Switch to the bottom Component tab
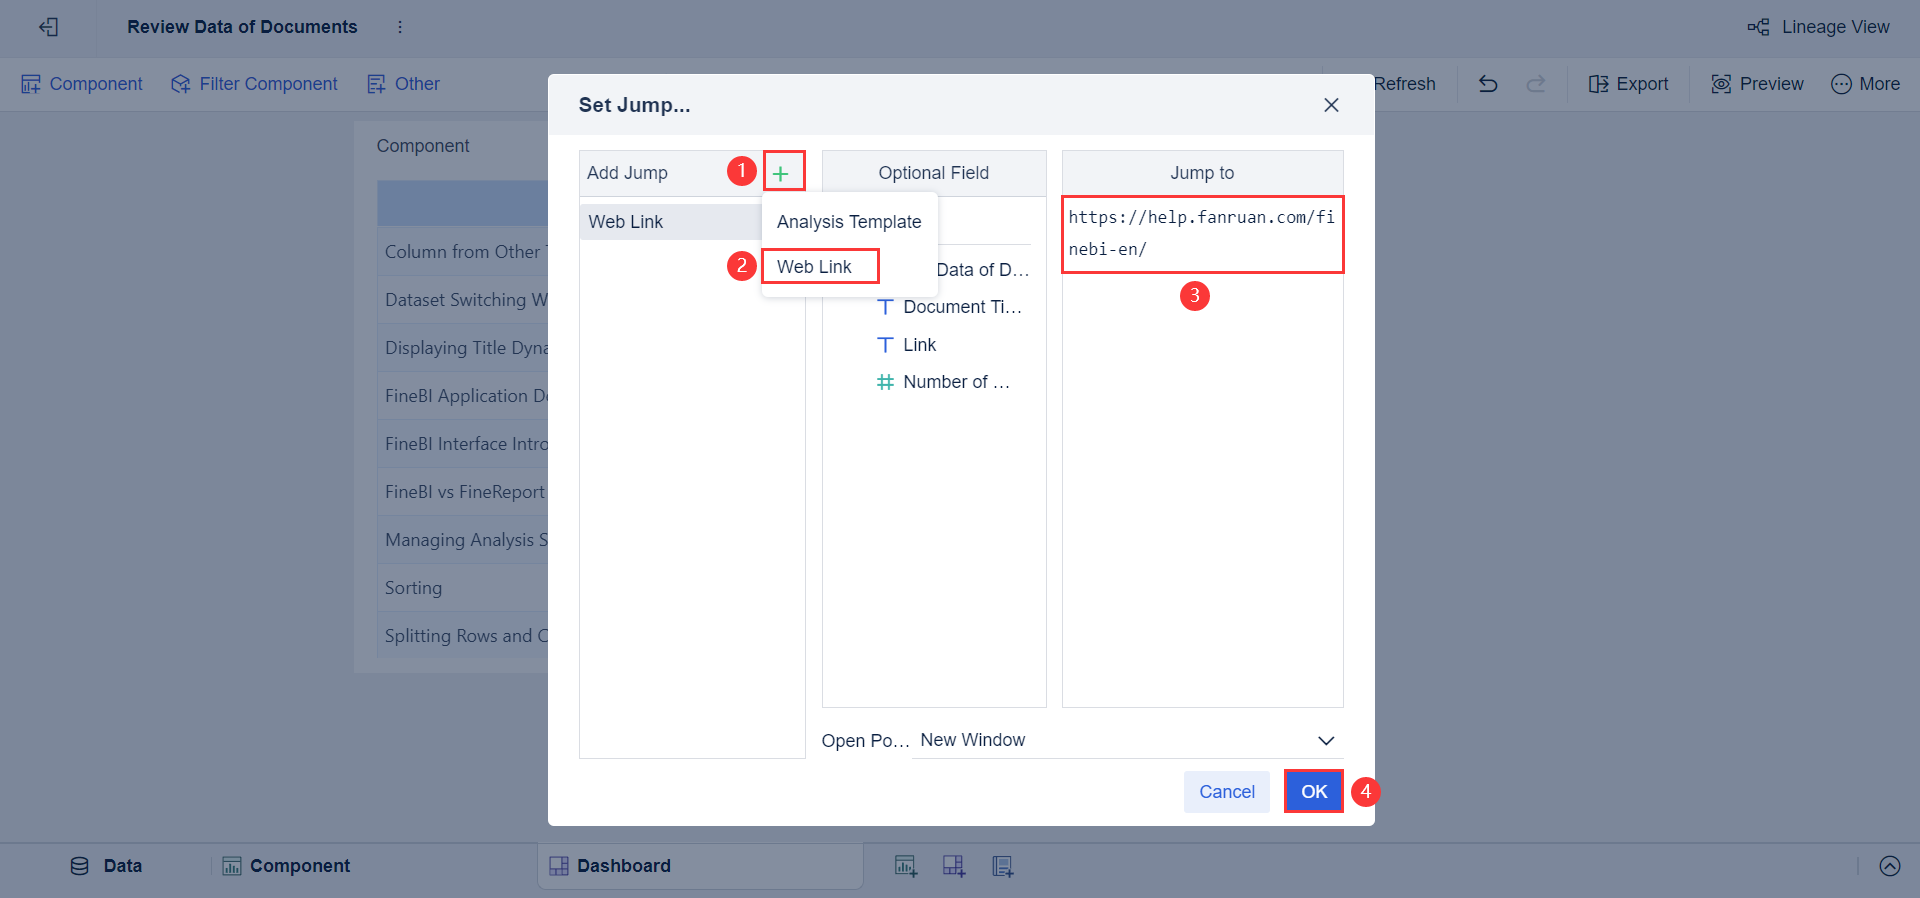Screen dimensions: 1920x898 coord(286,866)
